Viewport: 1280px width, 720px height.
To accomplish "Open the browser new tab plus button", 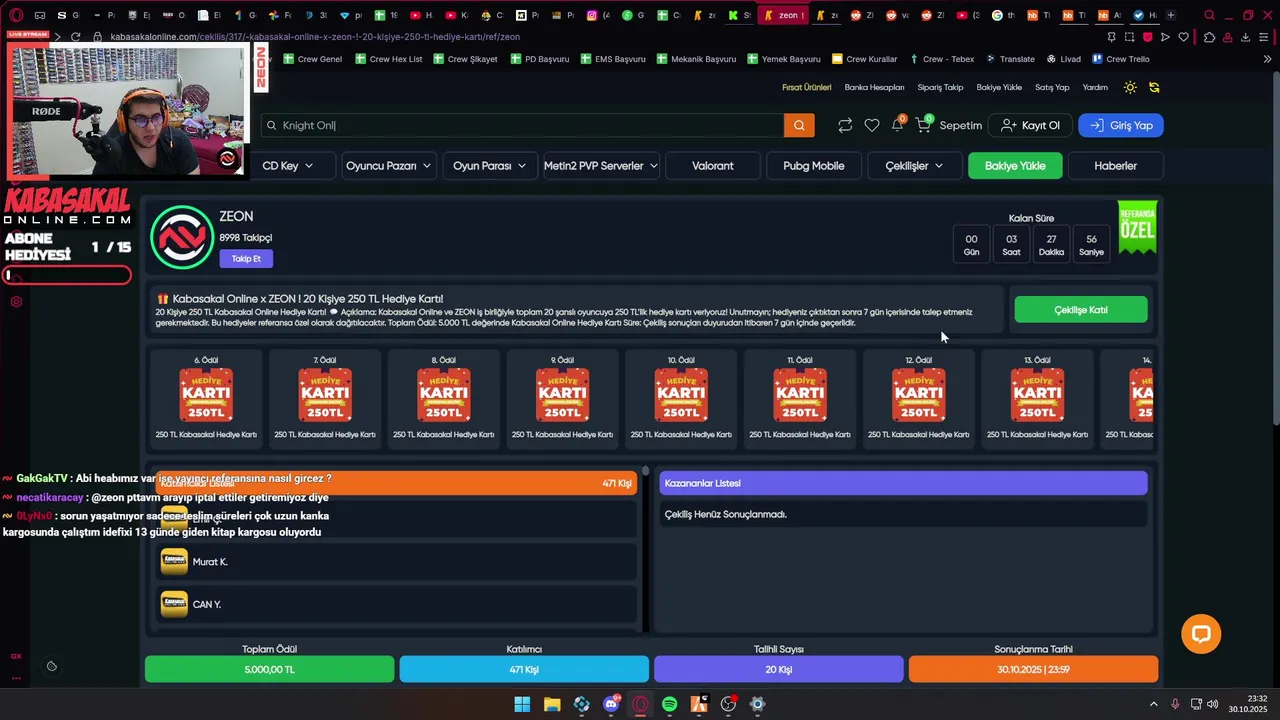I will click(x=1171, y=15).
